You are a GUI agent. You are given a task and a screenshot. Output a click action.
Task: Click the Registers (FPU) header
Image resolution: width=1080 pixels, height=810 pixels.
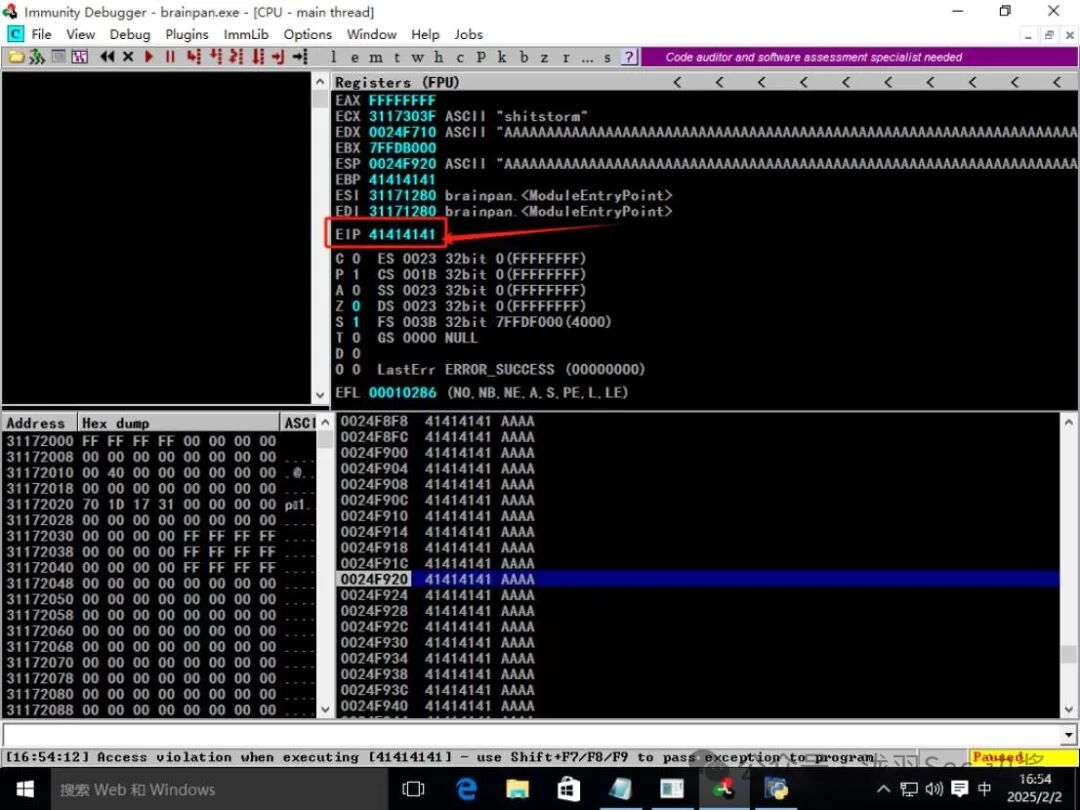click(x=397, y=82)
